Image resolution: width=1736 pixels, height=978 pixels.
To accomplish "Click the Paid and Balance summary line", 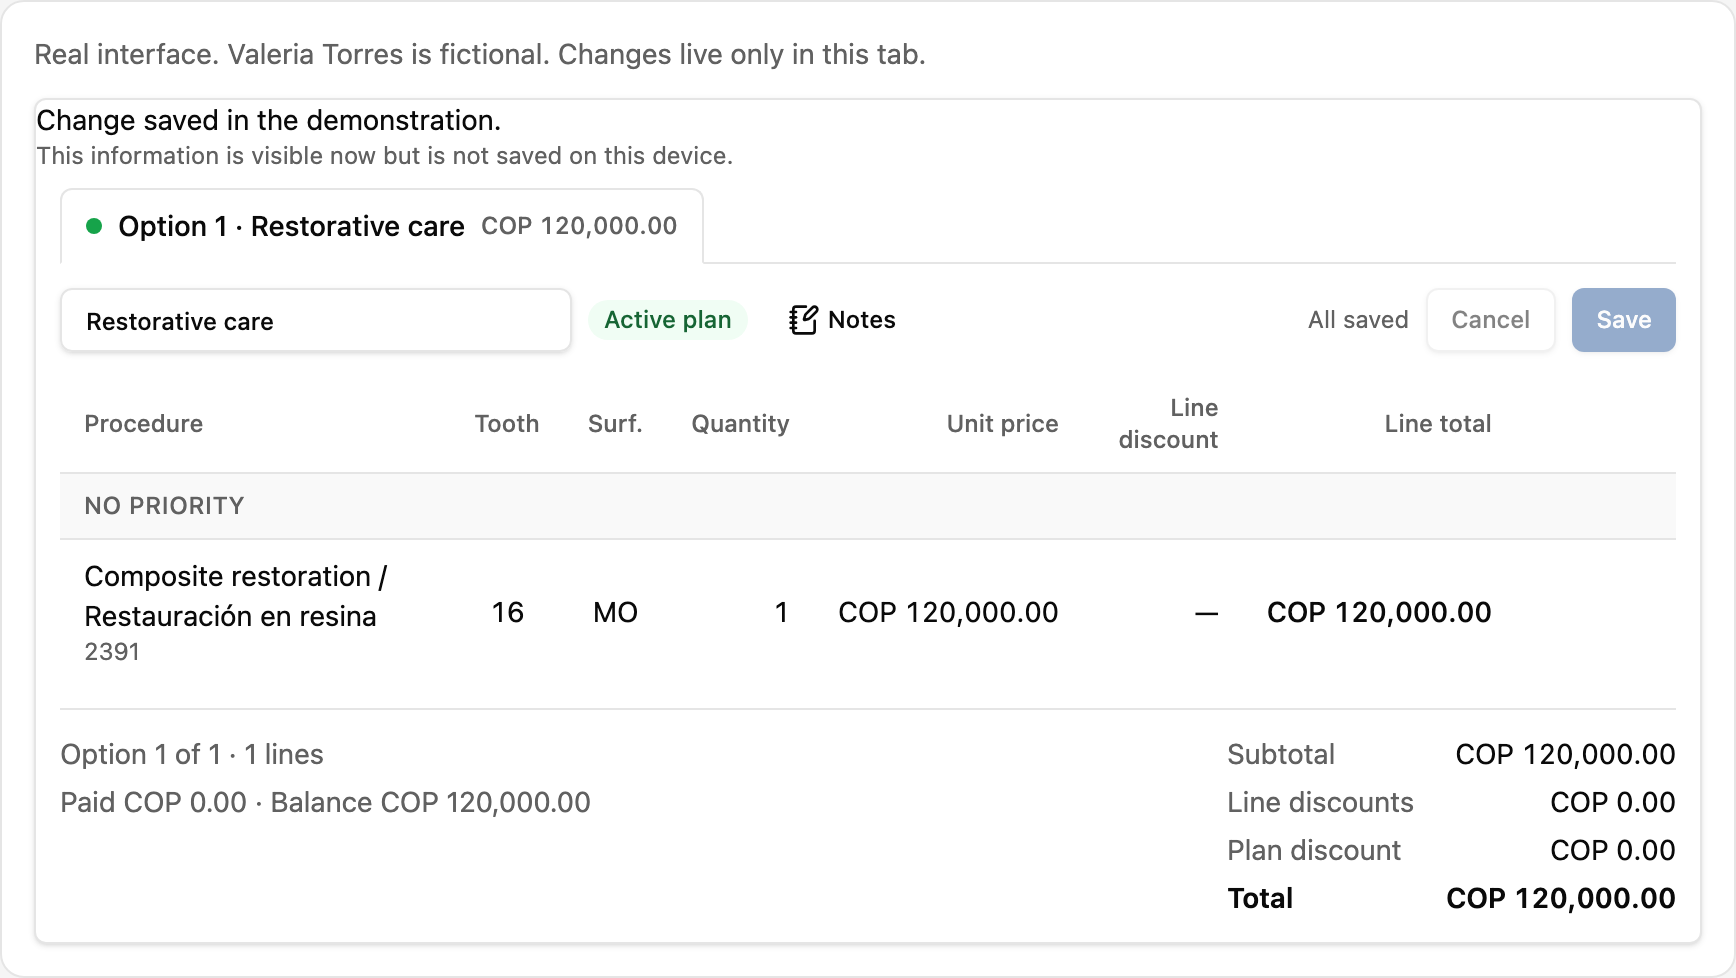I will point(325,802).
